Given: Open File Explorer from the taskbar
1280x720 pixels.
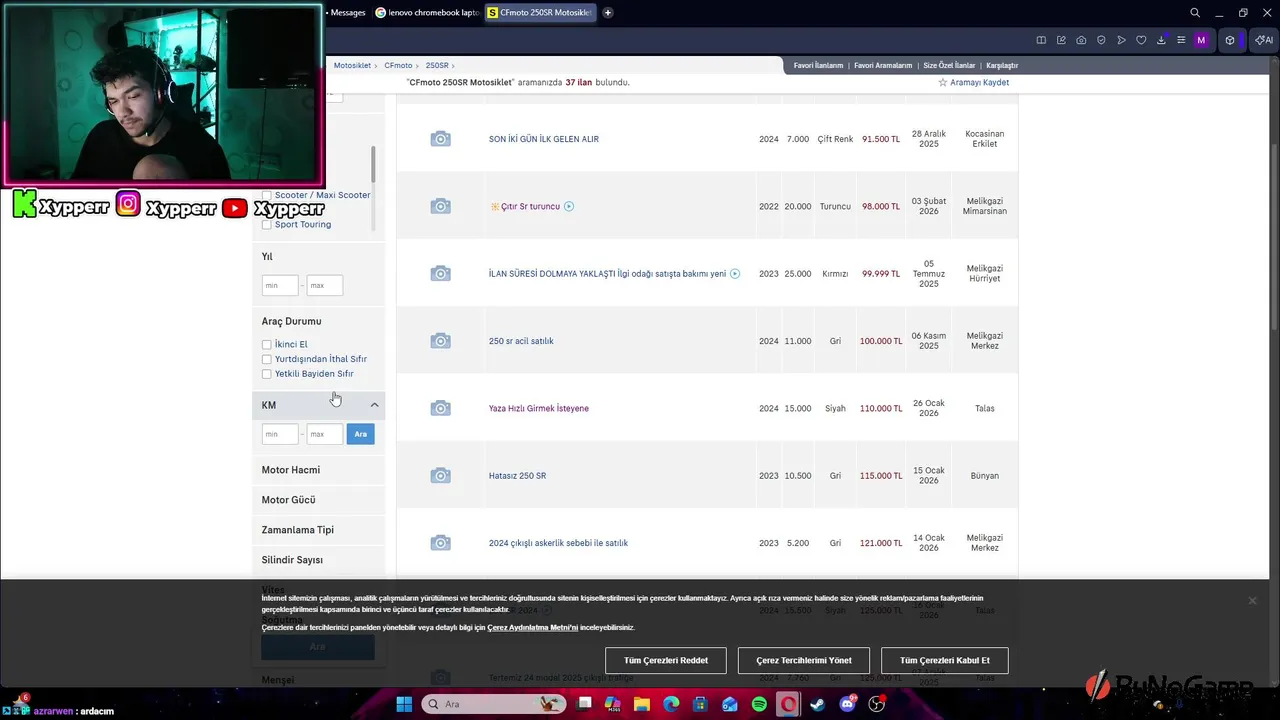Looking at the screenshot, I should (x=642, y=704).
